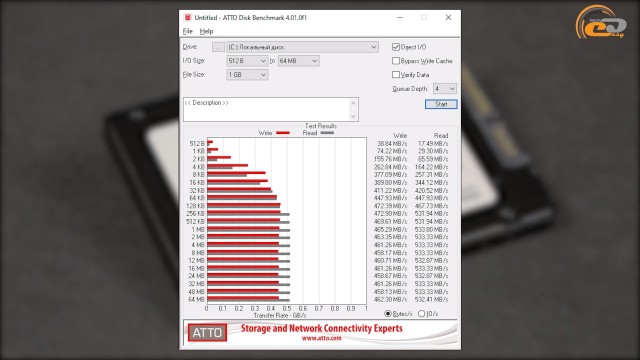The width and height of the screenshot is (640, 360).
Task: Open the www.atto.com link
Action: pos(322,338)
